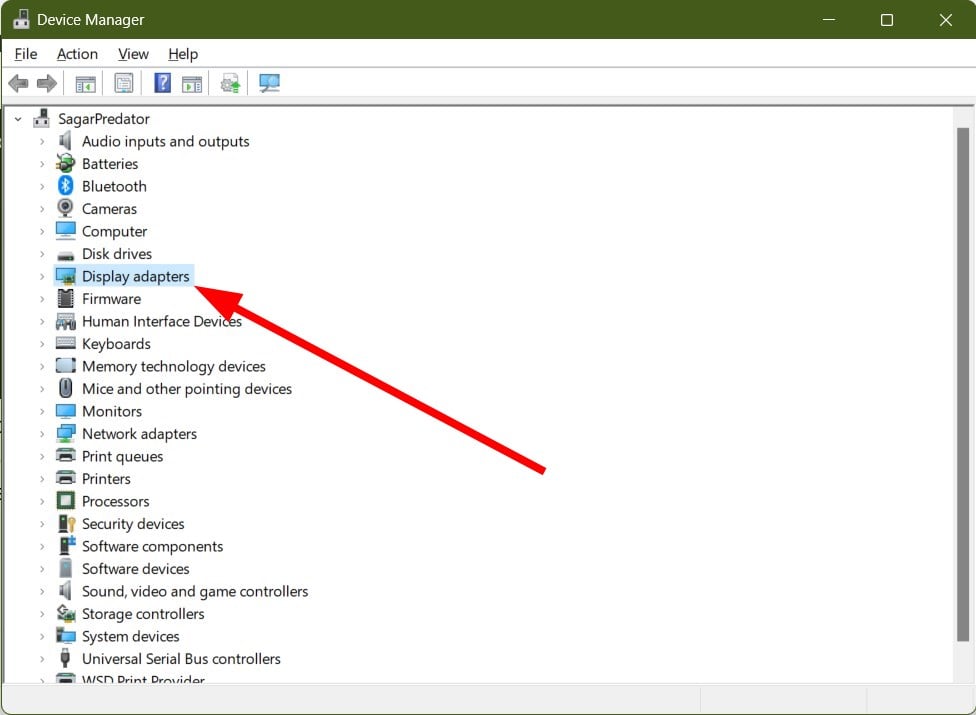Screen dimensions: 976x715
Task: Select the Computer tree row
Action: [x=101, y=231]
